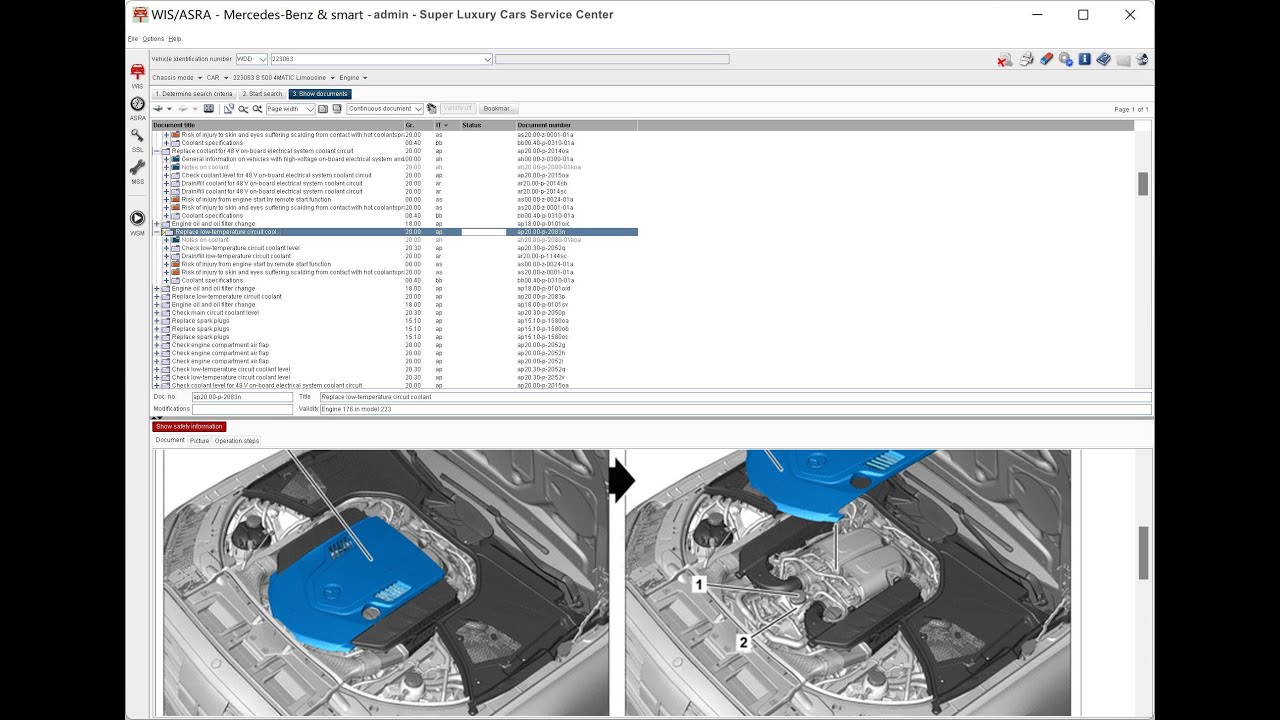This screenshot has width=1280, height=720.
Task: Open the File menu
Action: [x=133, y=38]
